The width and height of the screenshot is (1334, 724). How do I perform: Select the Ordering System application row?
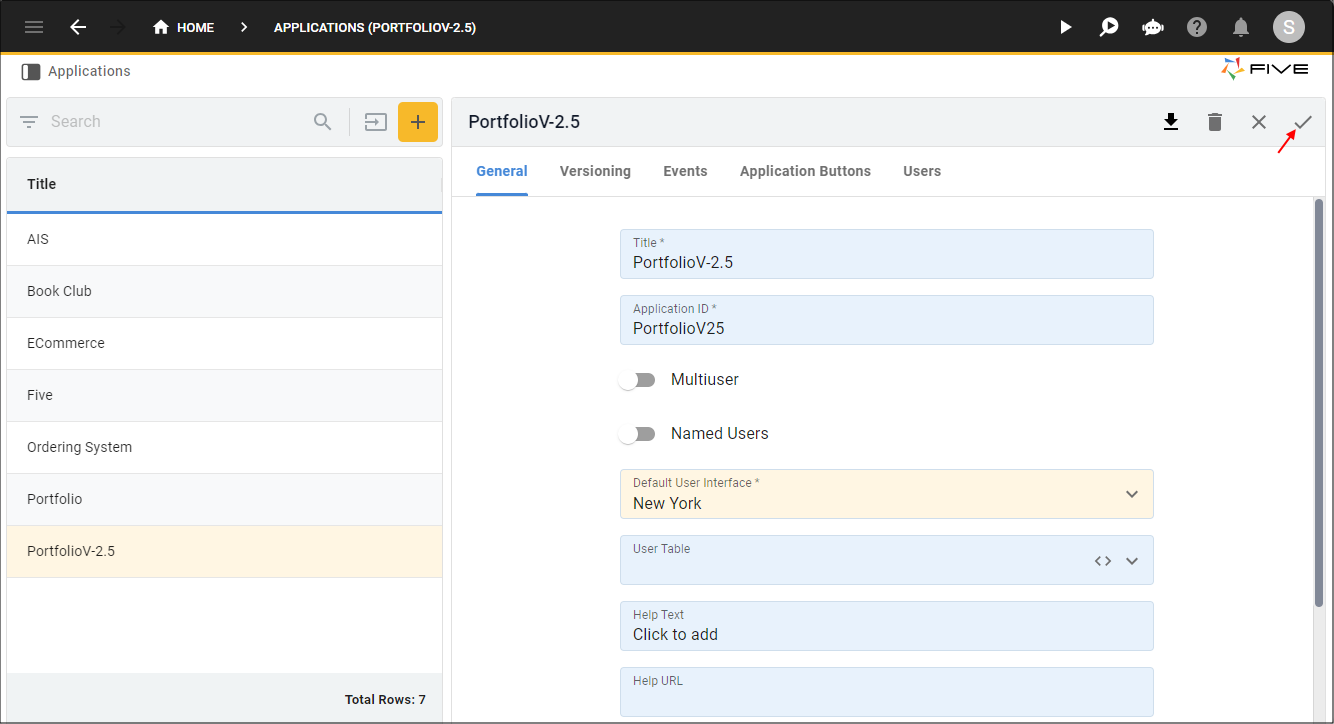coord(224,447)
